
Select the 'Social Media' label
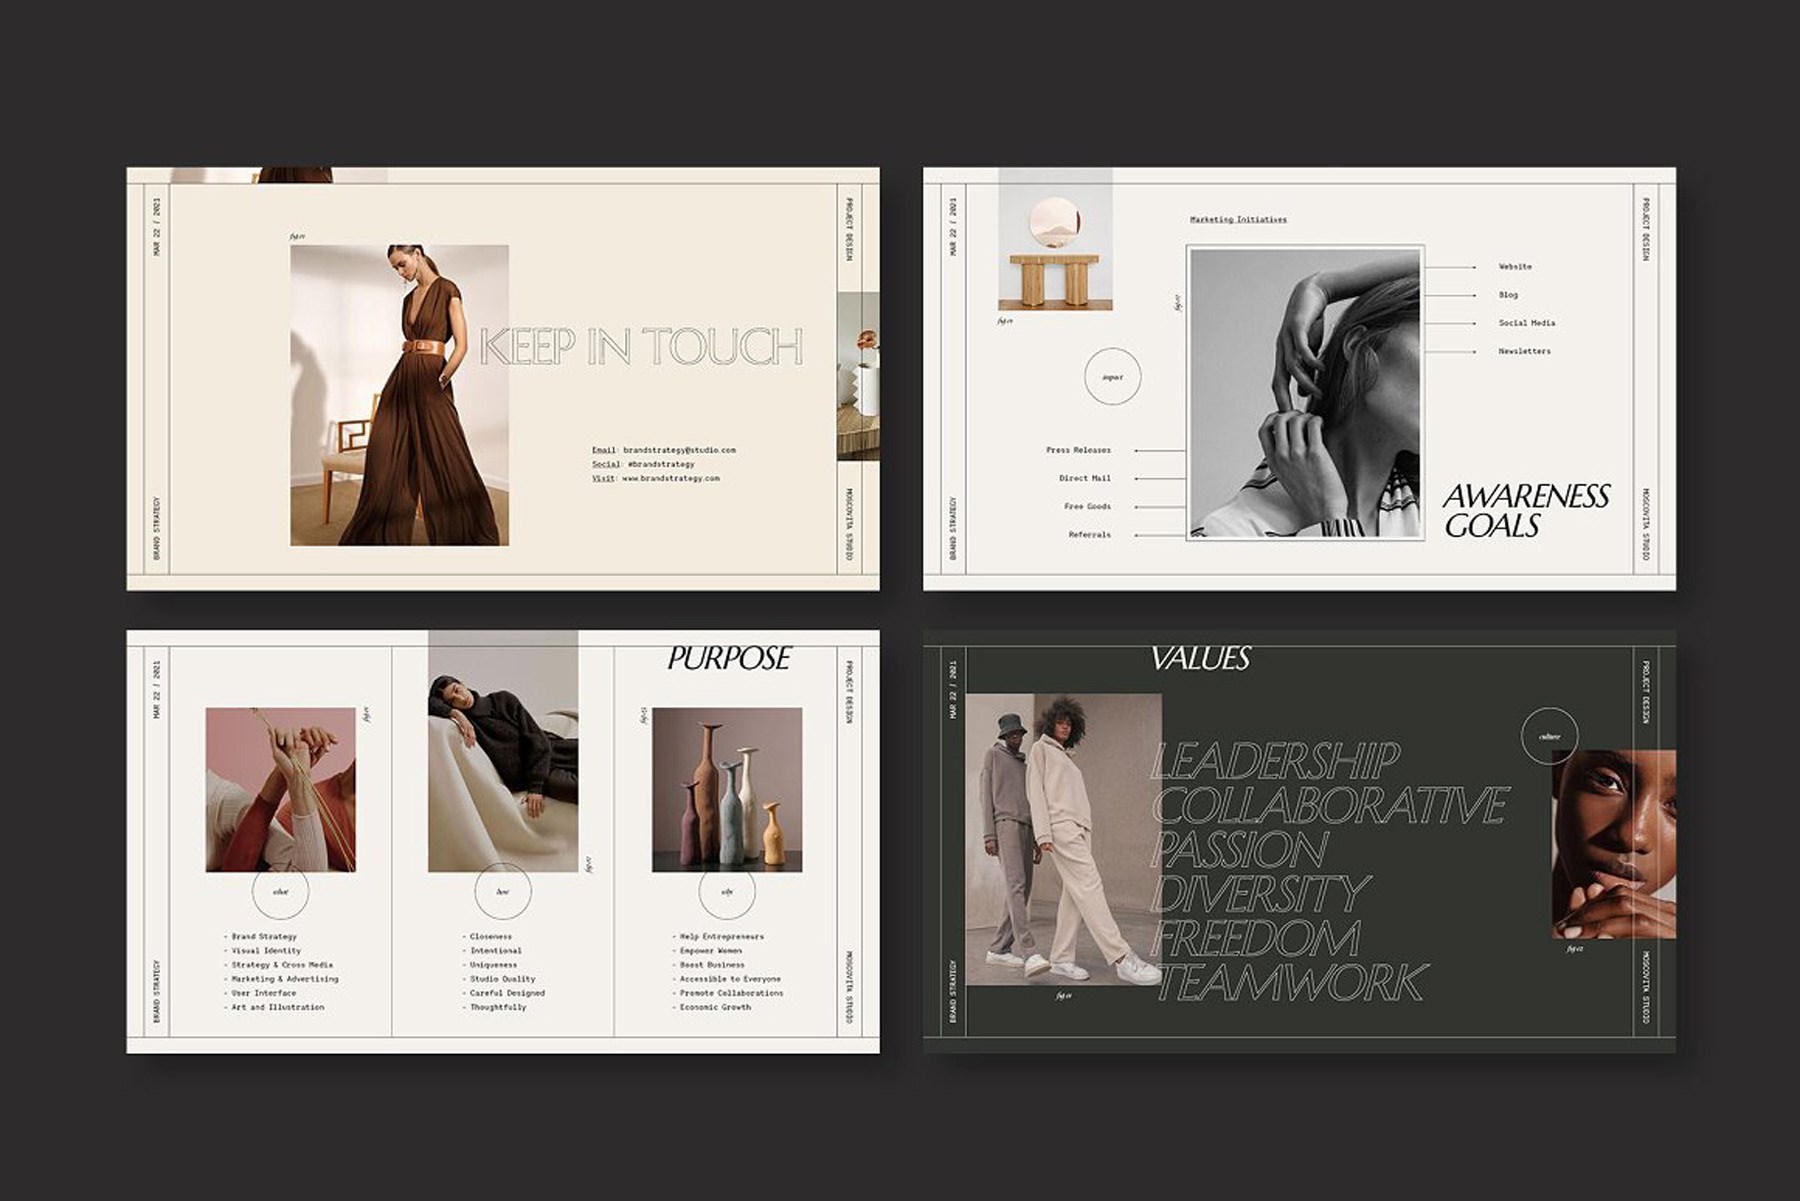1527,323
